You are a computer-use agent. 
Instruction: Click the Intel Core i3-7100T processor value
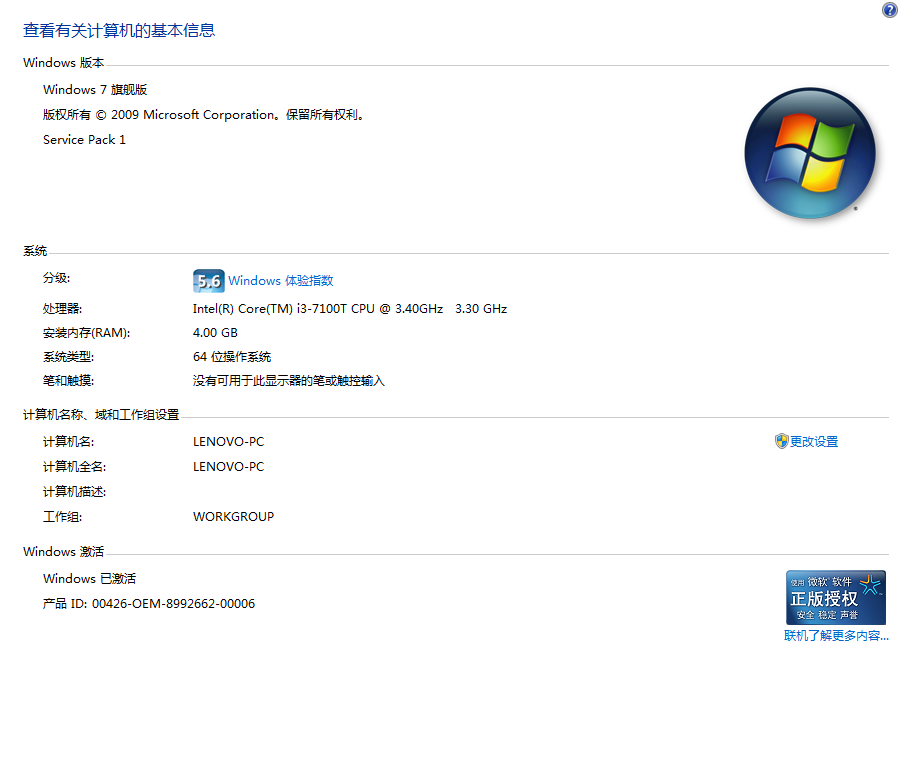[350, 309]
